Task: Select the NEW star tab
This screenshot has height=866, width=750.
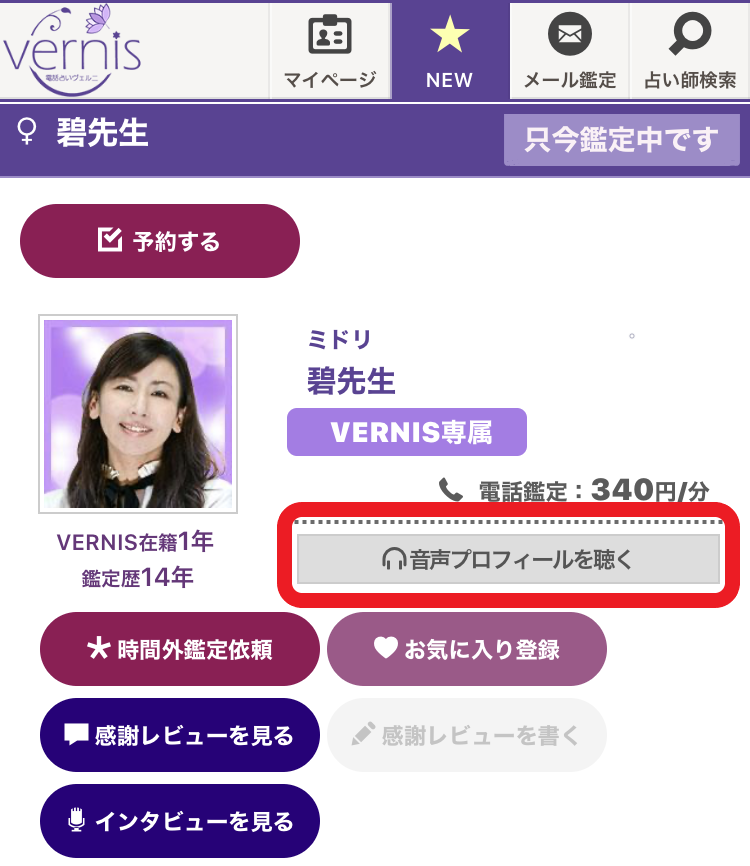Action: [x=450, y=51]
